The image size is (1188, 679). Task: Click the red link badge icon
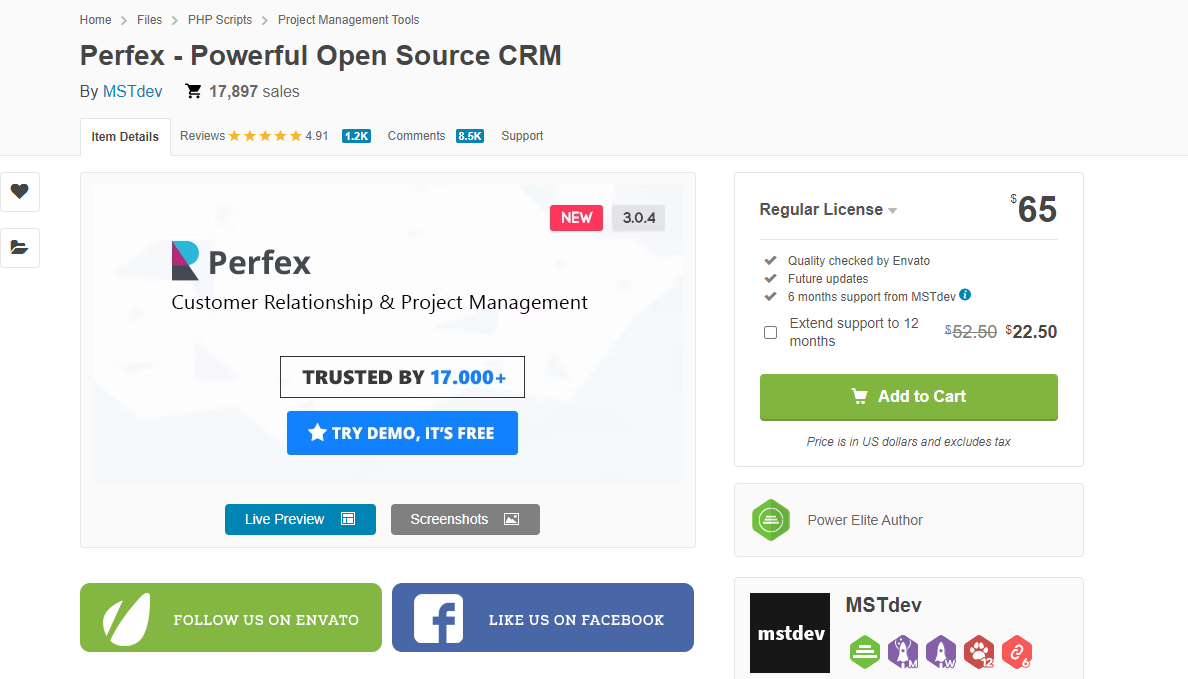click(1017, 652)
